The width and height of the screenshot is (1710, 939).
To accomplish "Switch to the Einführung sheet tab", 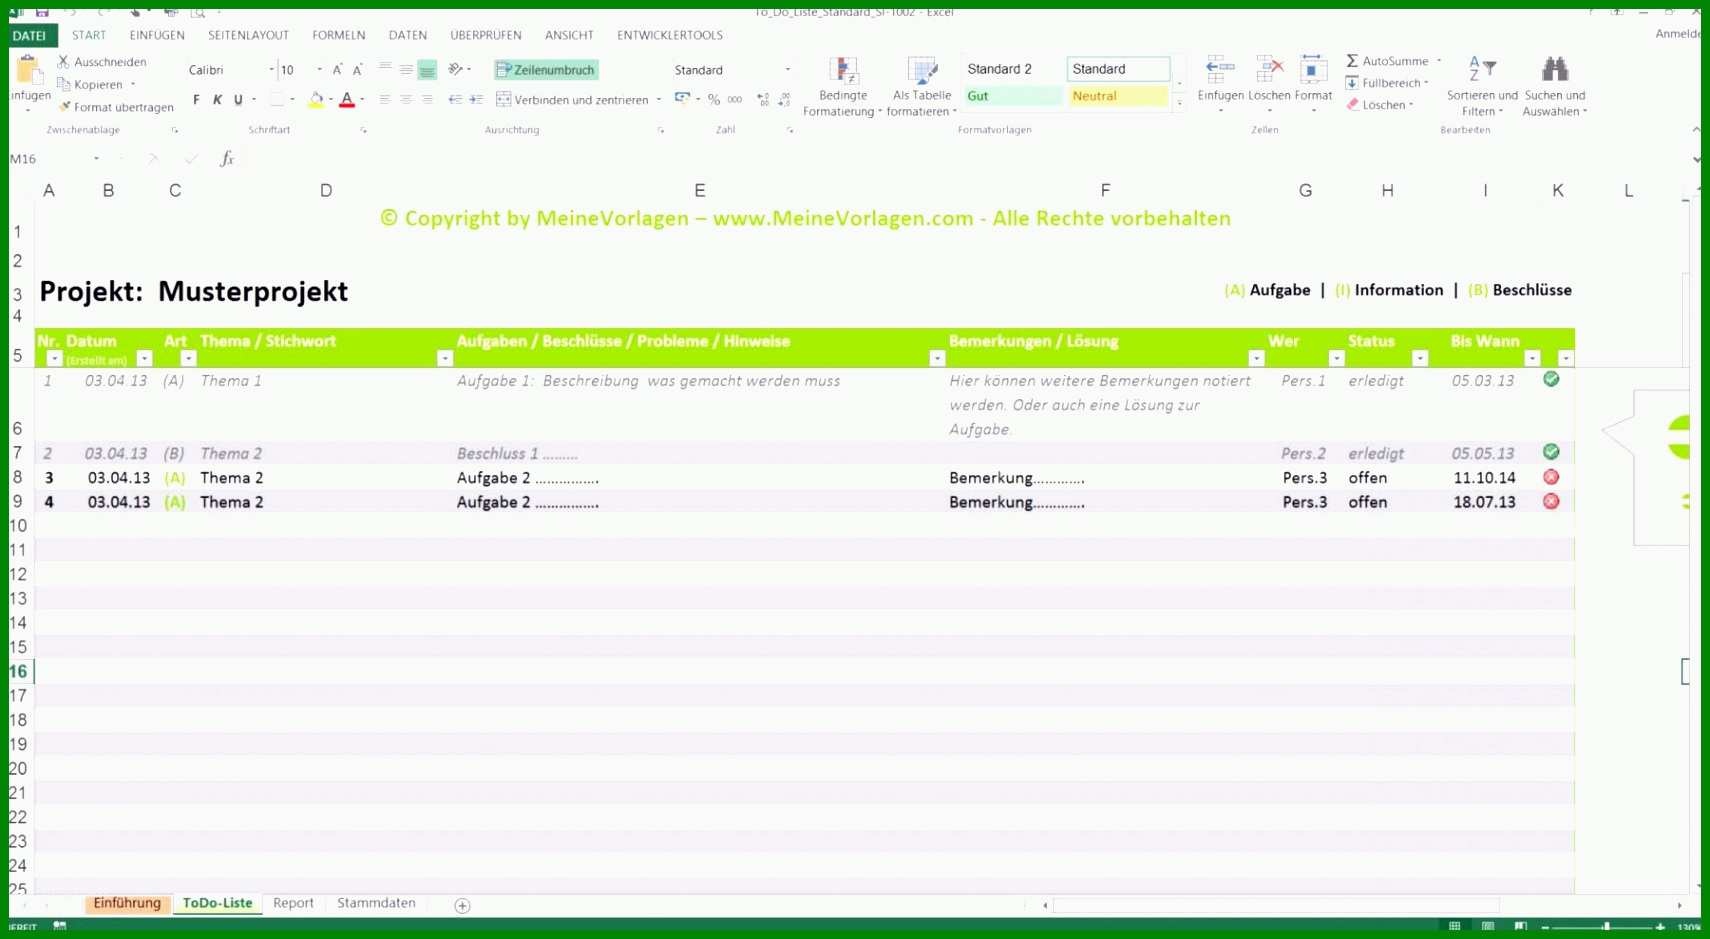I will click(x=127, y=903).
